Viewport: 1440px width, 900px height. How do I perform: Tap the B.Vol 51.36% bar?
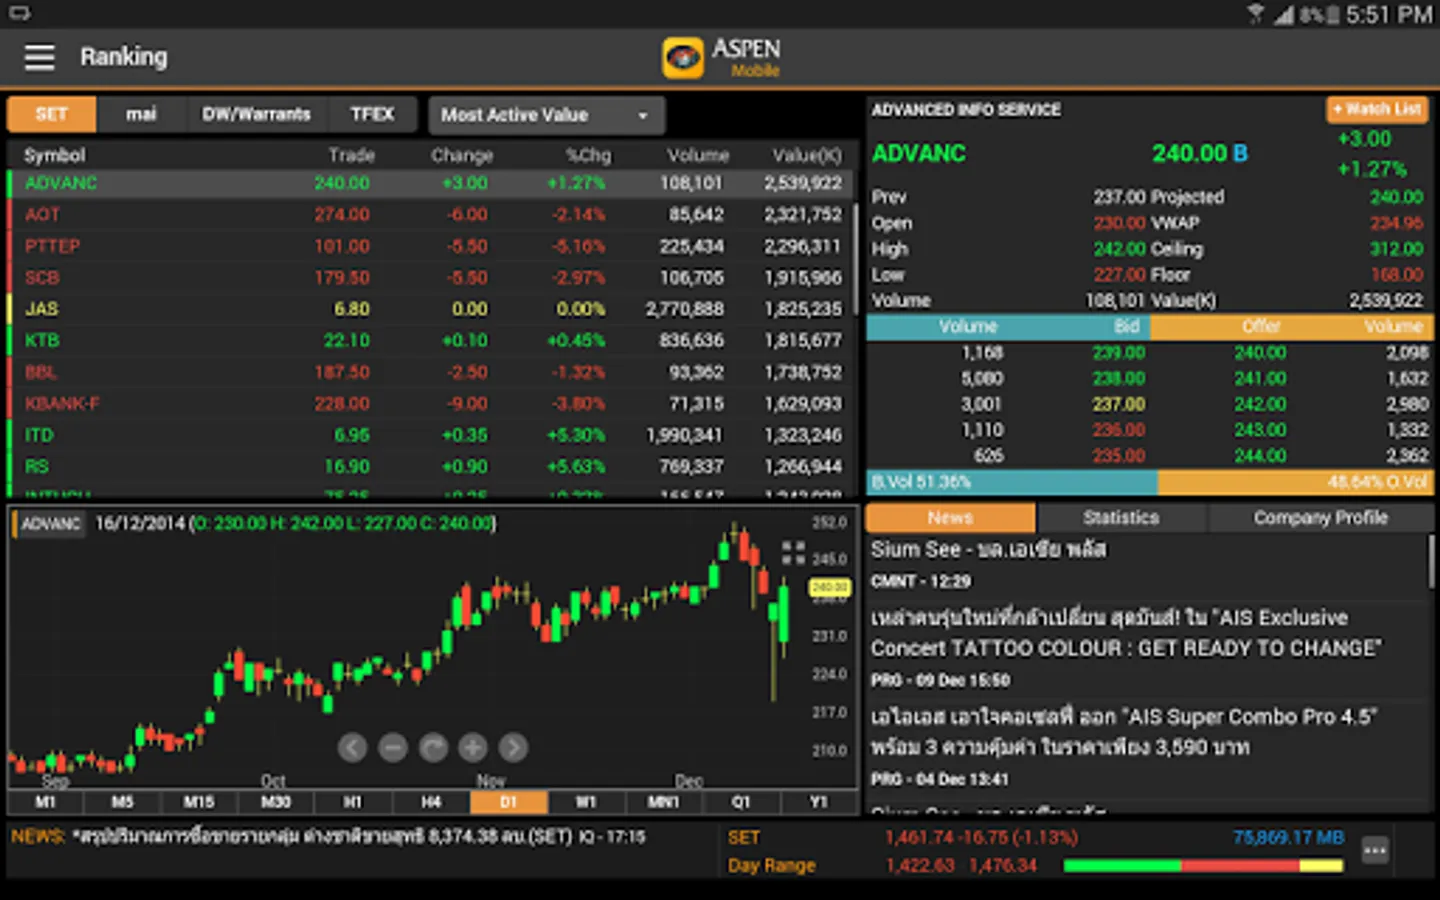(1011, 482)
